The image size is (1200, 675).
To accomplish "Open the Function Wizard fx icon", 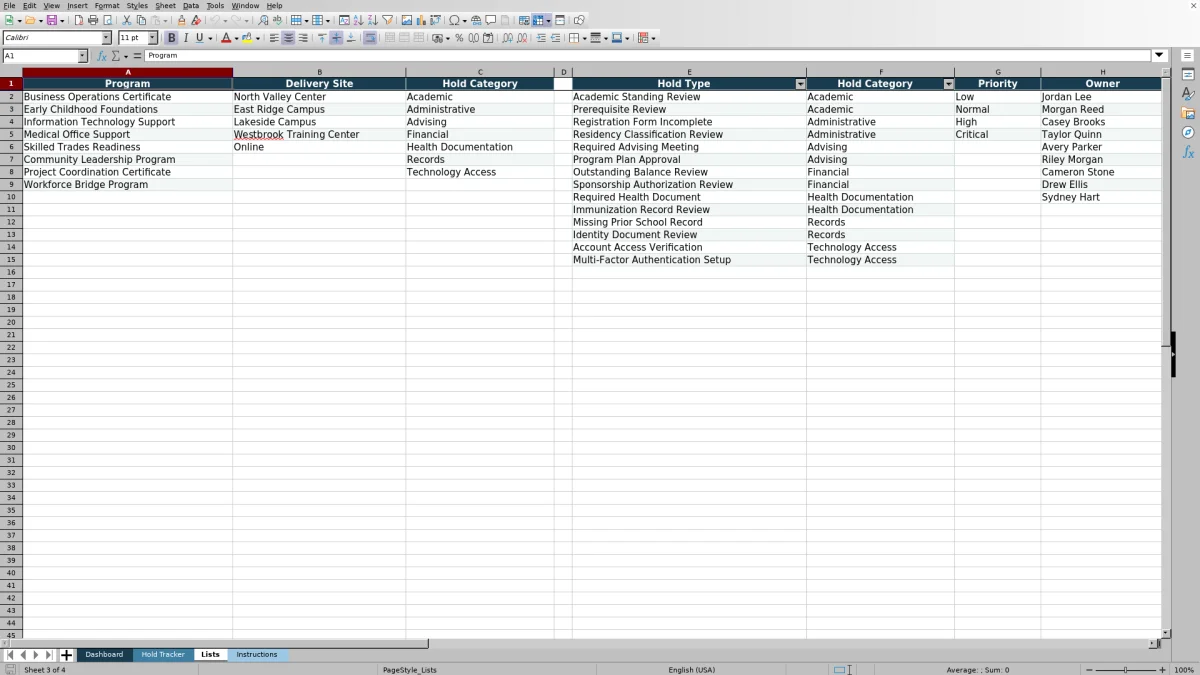I will point(101,56).
